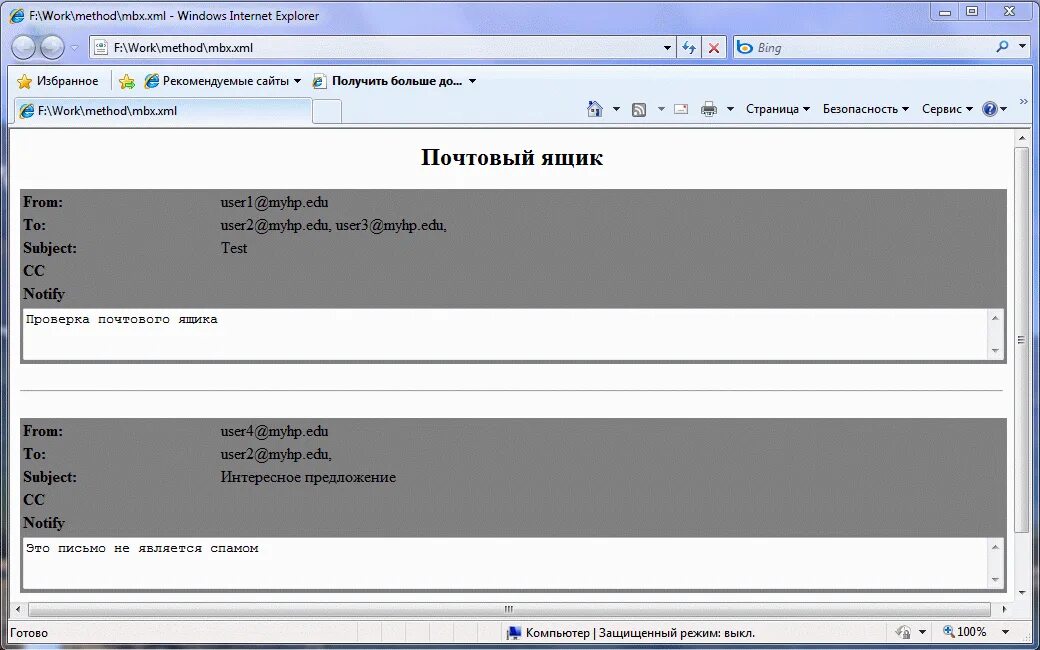Click the Back navigation button
Image resolution: width=1040 pixels, height=650 pixels.
23,48
